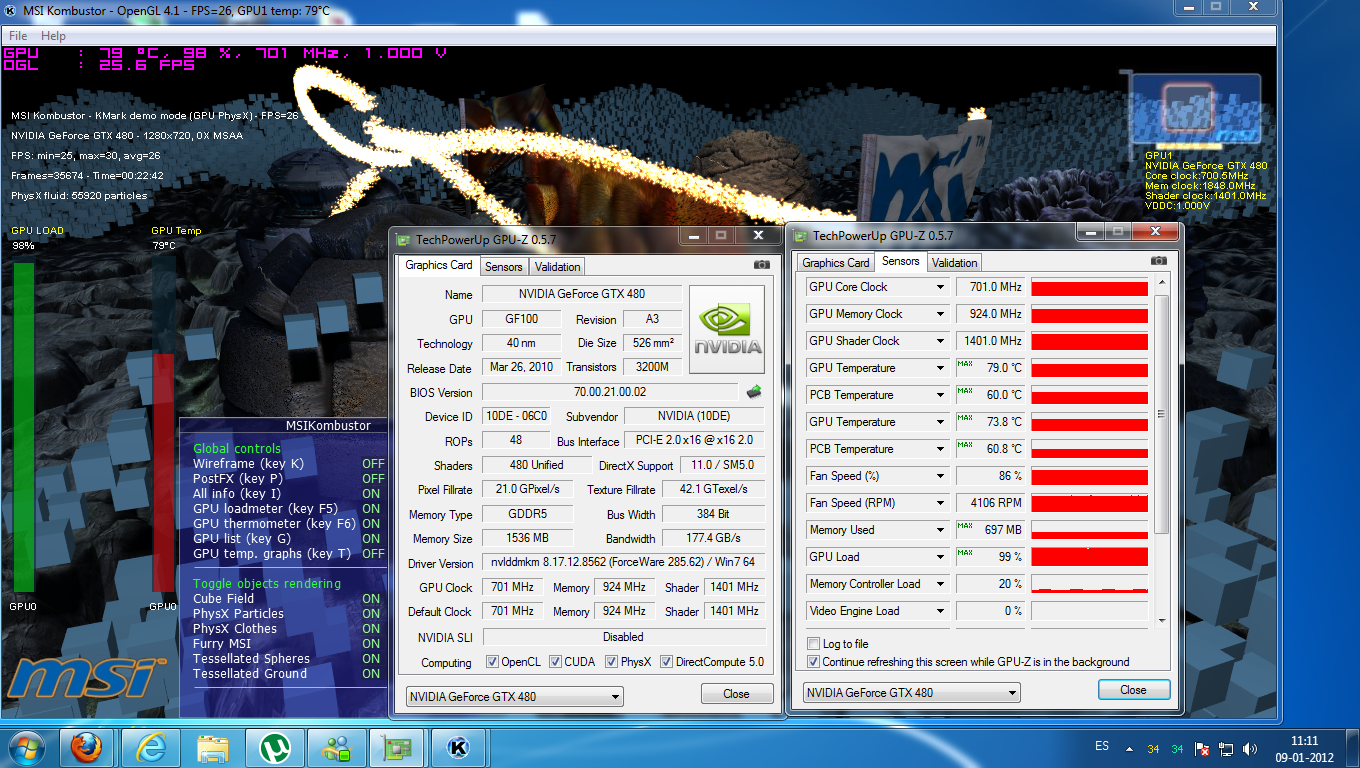Click the green BIOS save chip icon
The width and height of the screenshot is (1360, 768).
755,392
